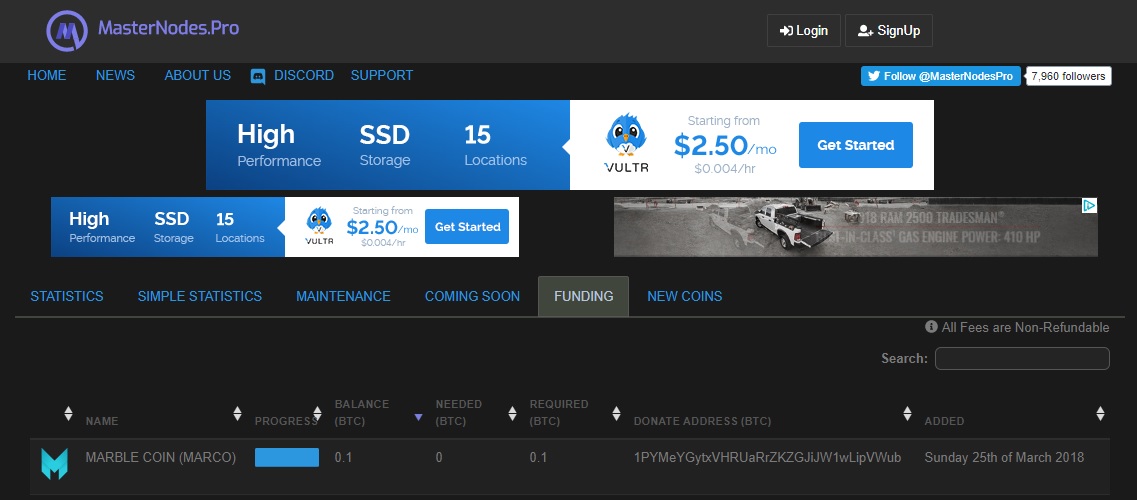Click the Twitter Follow @MasterNodesPro button
The width and height of the screenshot is (1137, 500).
940,76
